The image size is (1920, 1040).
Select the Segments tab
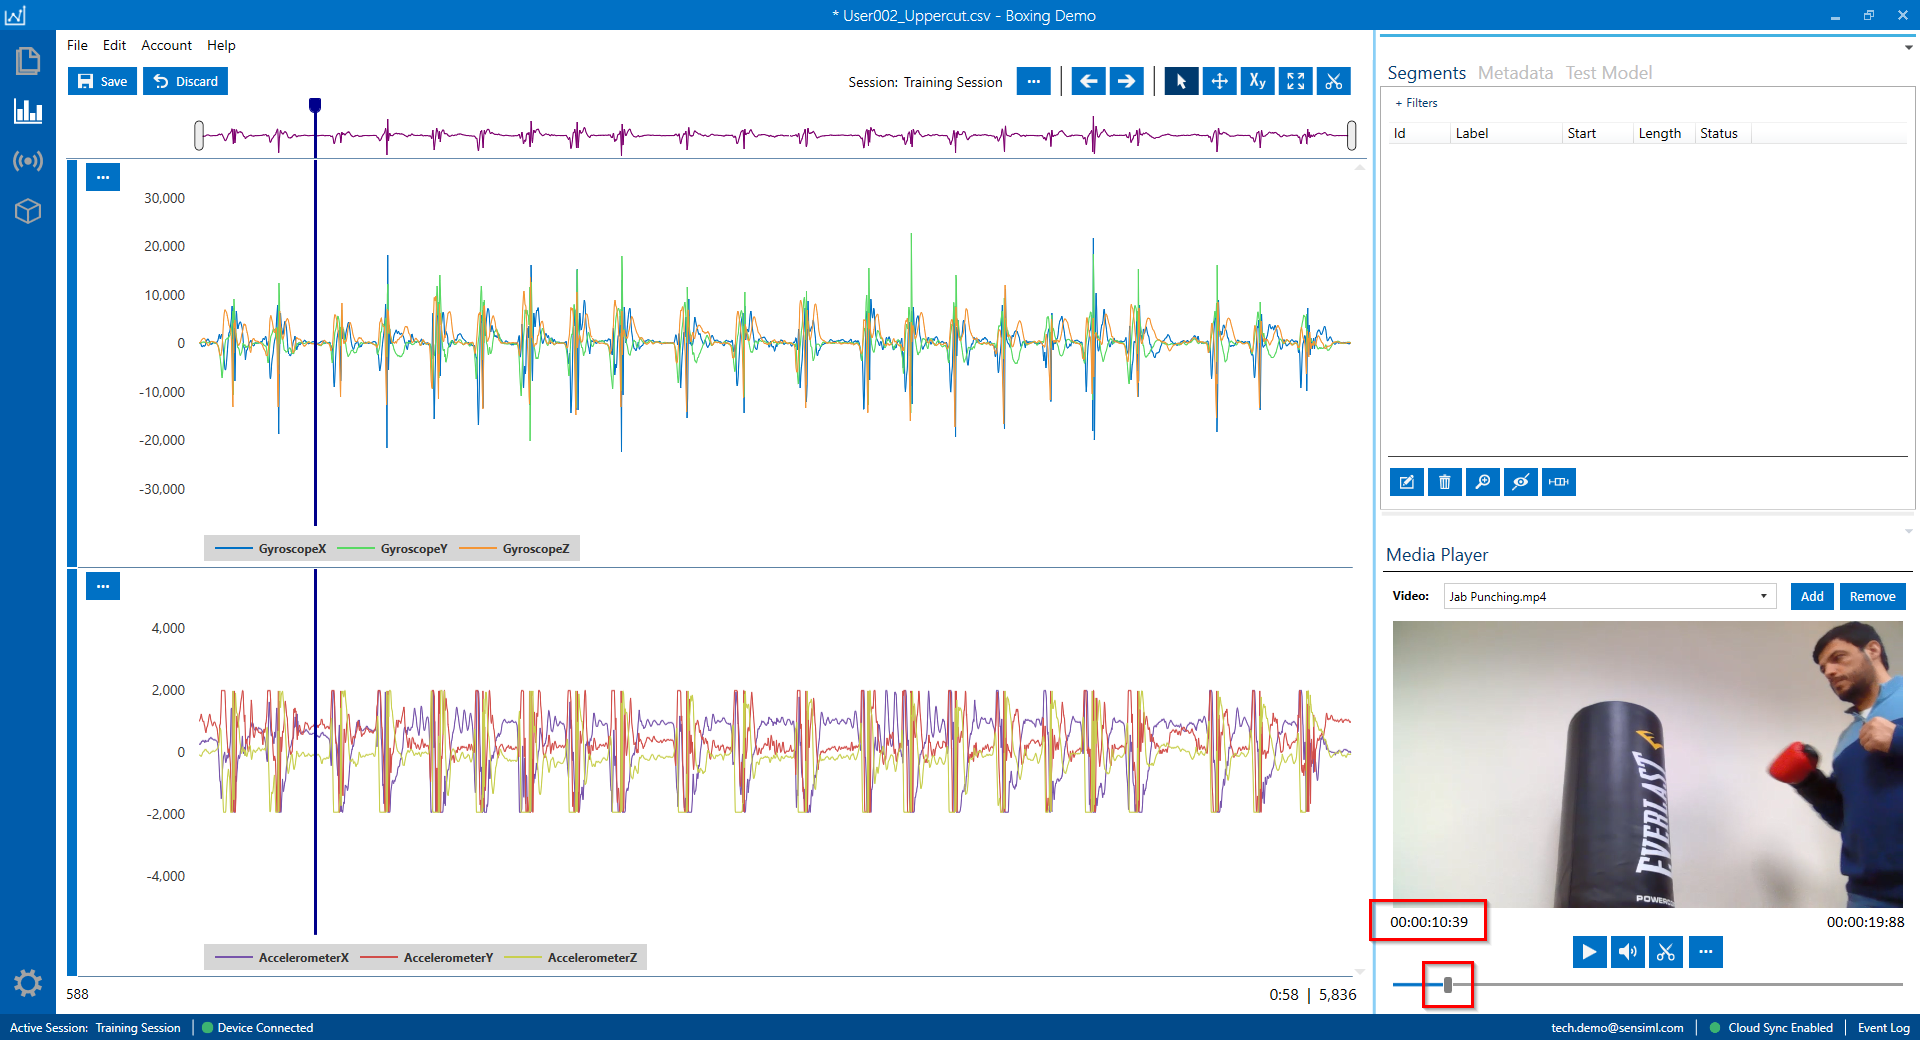[1426, 73]
